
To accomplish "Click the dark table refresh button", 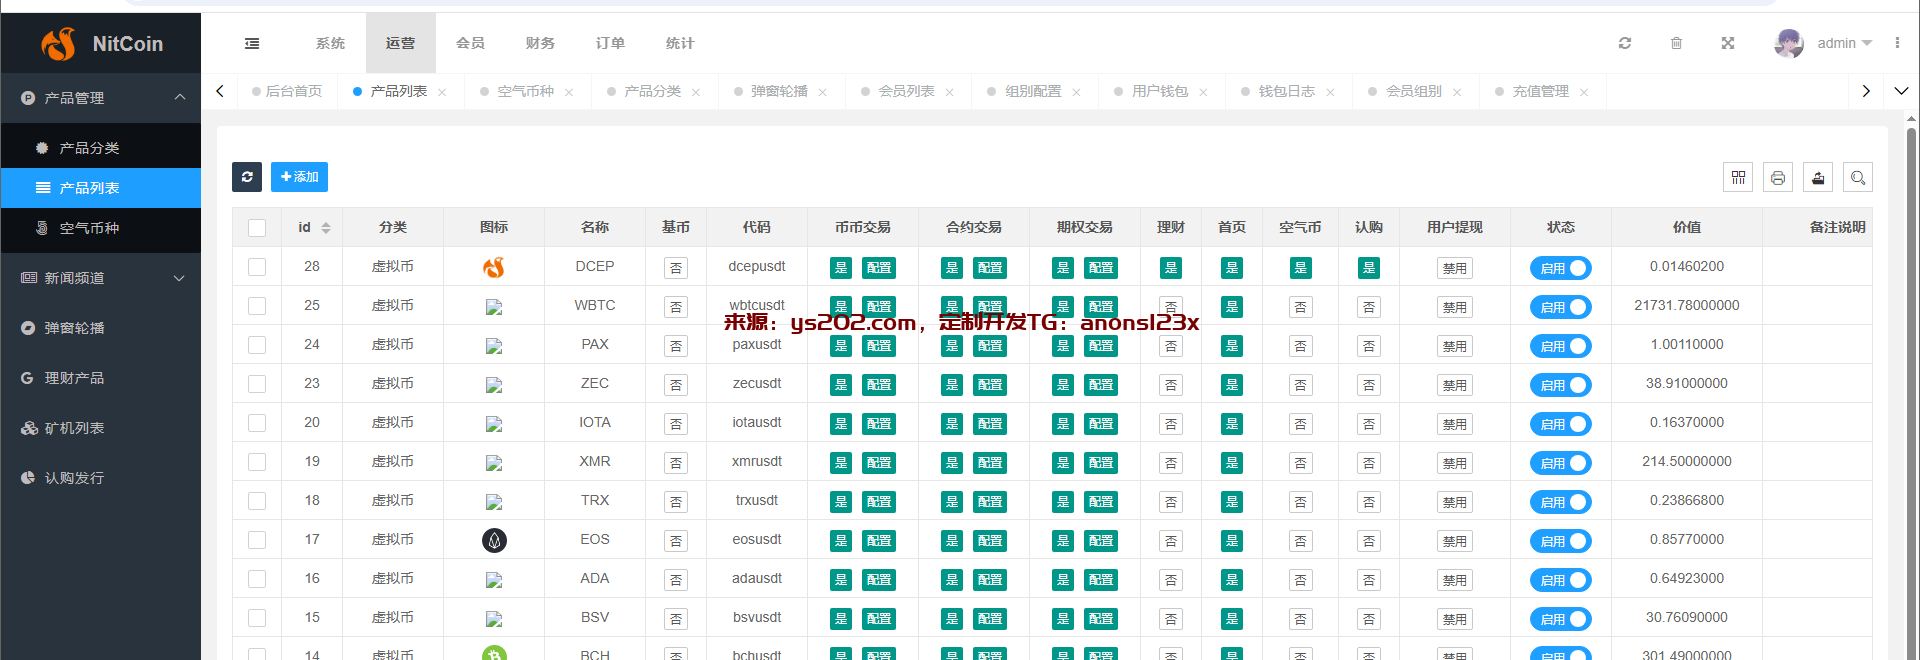I will point(247,177).
